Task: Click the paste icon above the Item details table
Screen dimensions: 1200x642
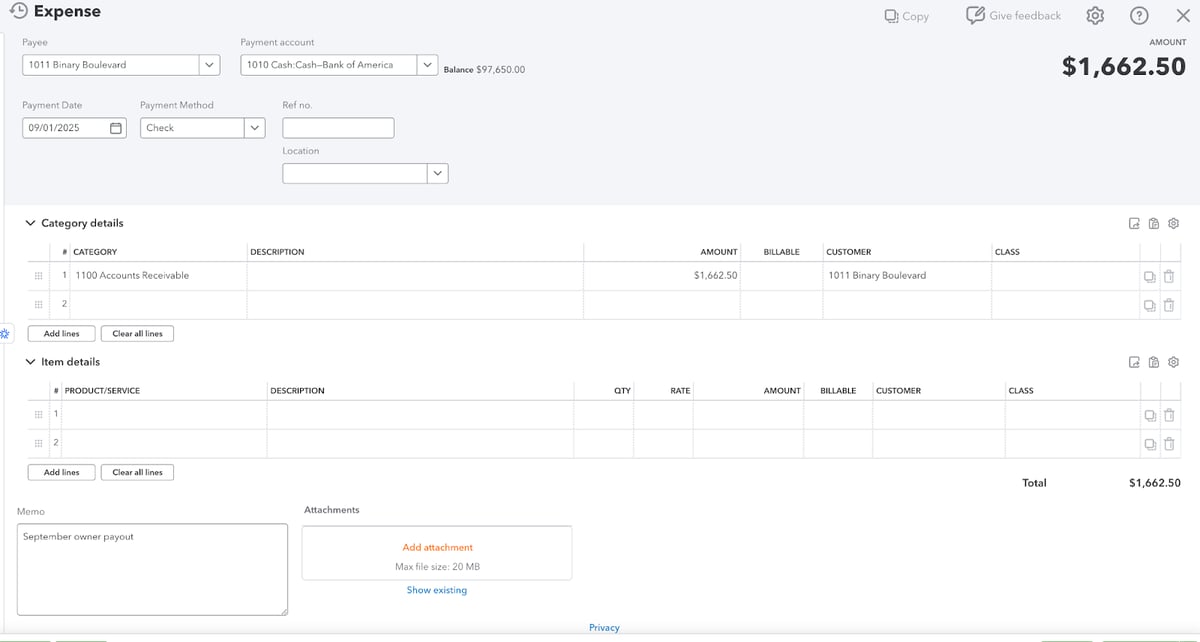Action: (x=1154, y=362)
